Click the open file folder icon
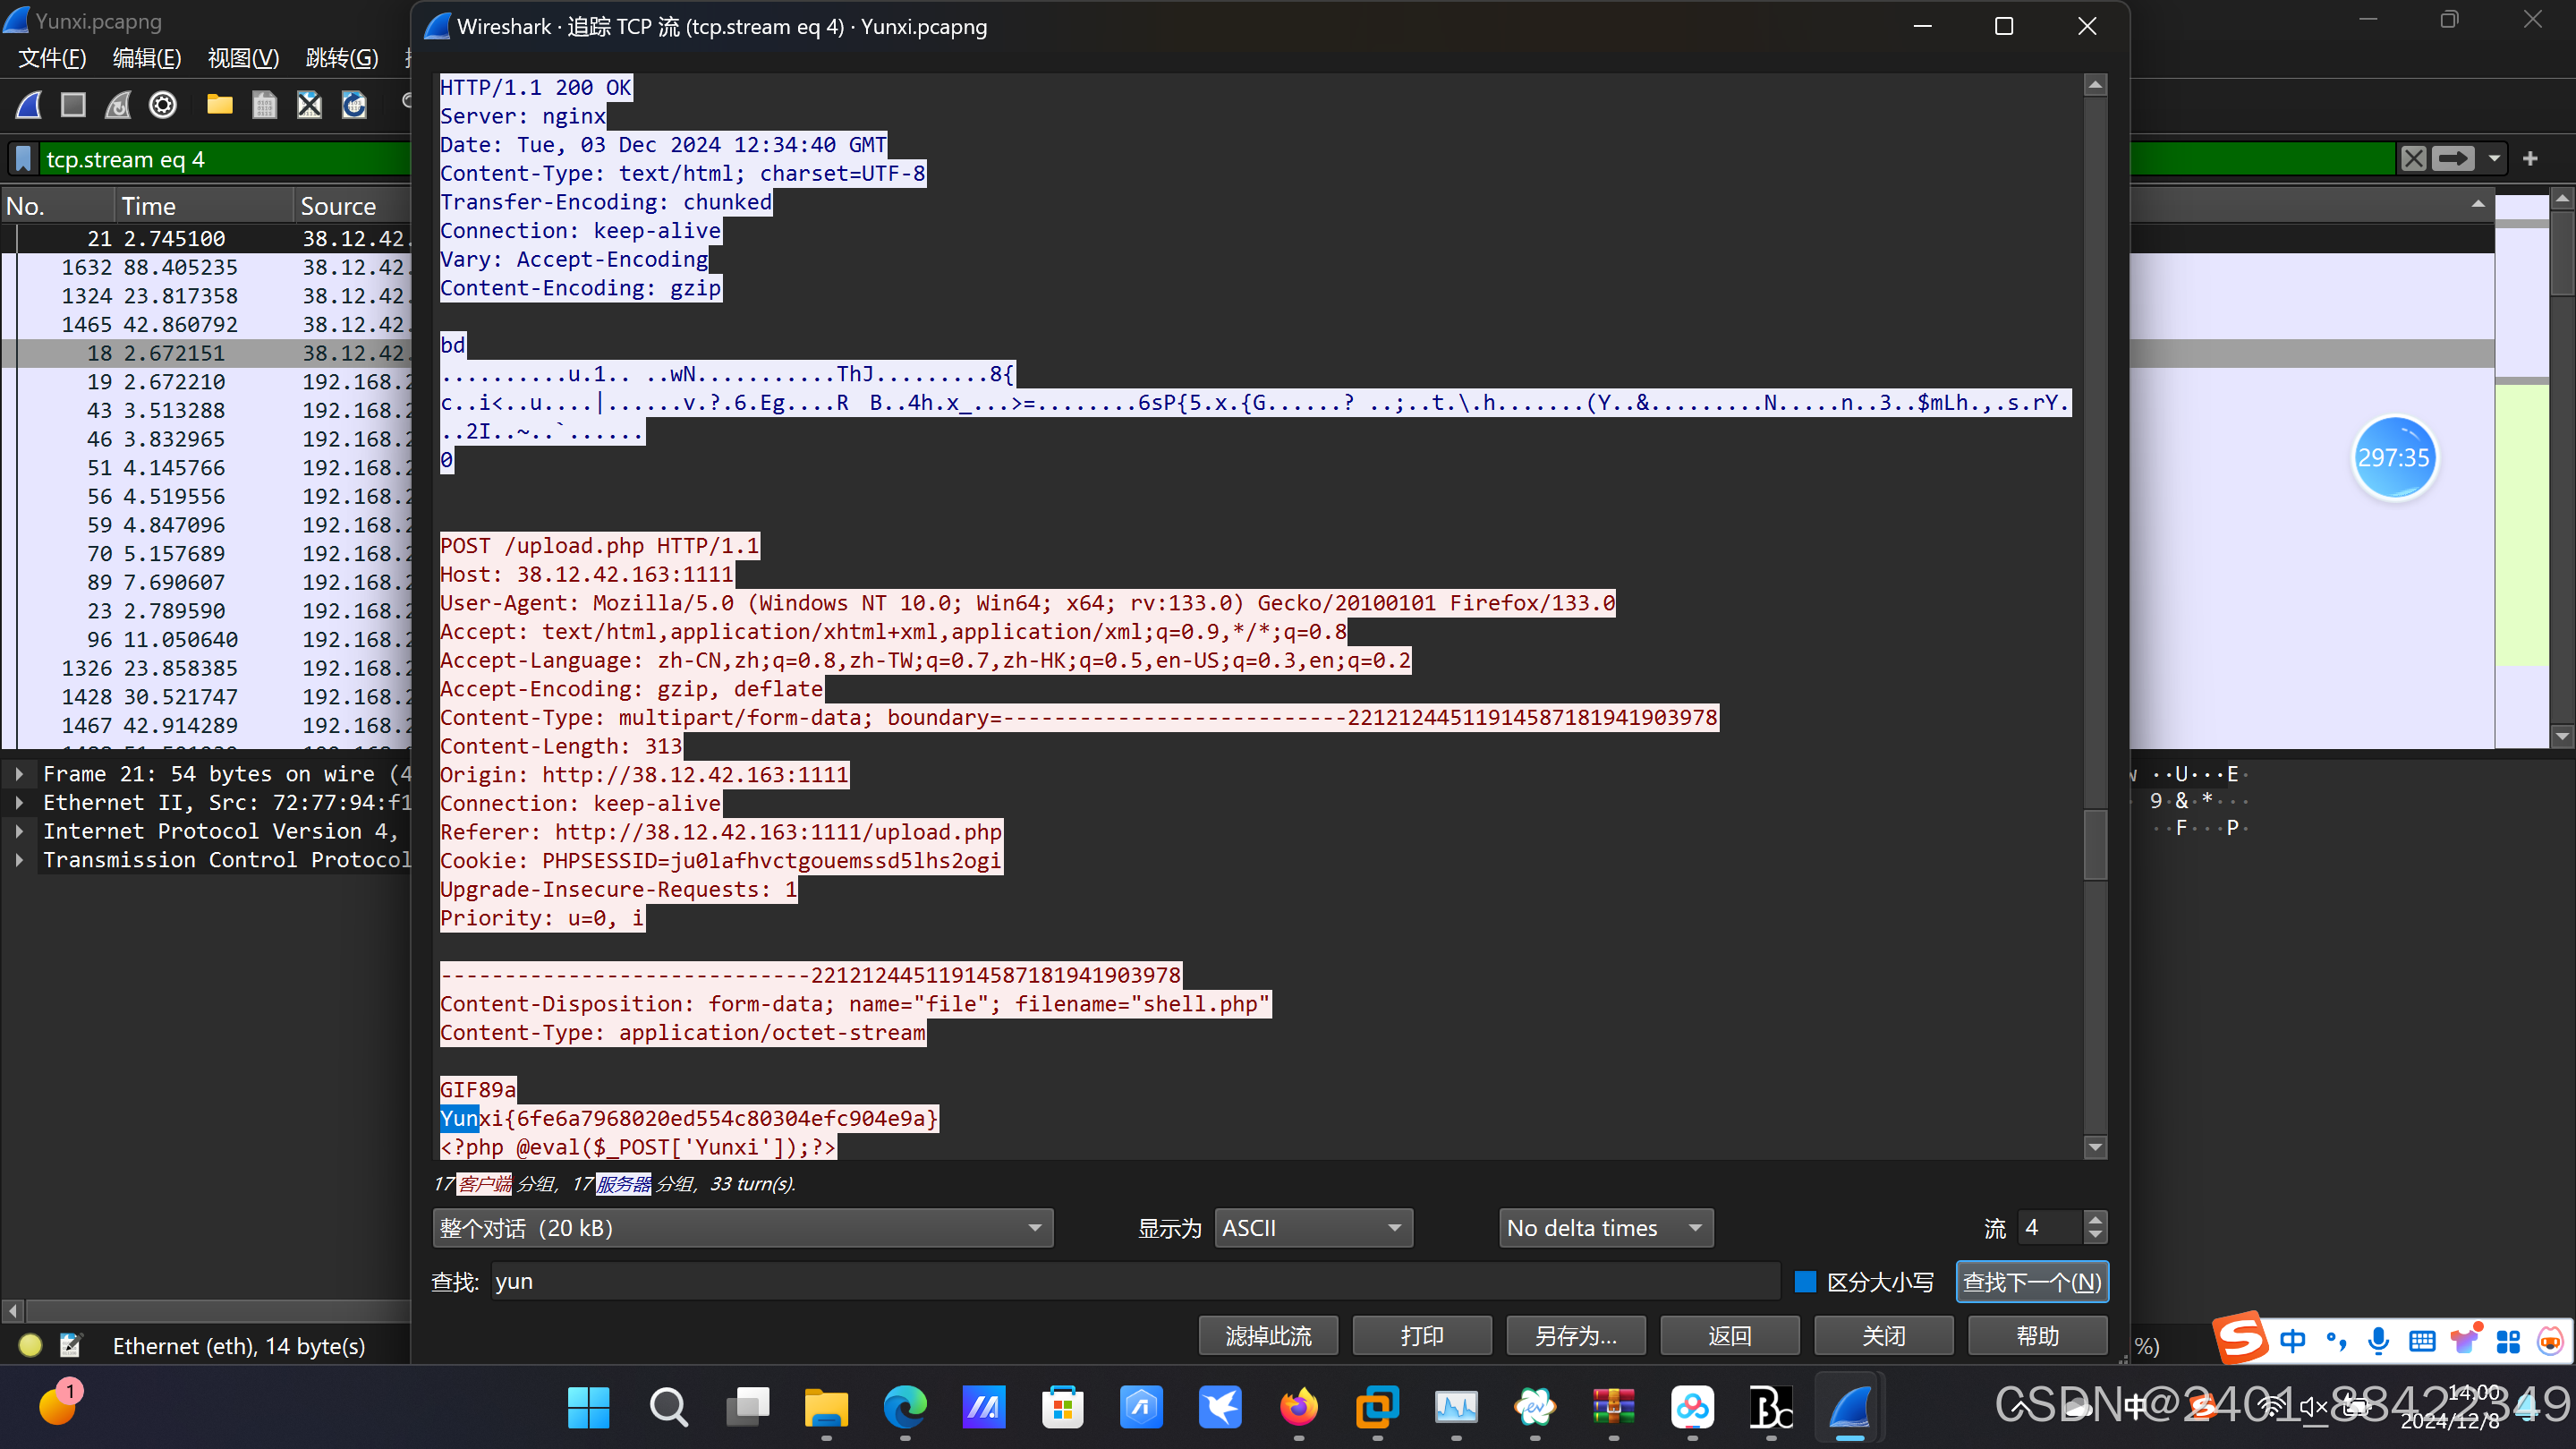This screenshot has width=2576, height=1449. click(219, 104)
